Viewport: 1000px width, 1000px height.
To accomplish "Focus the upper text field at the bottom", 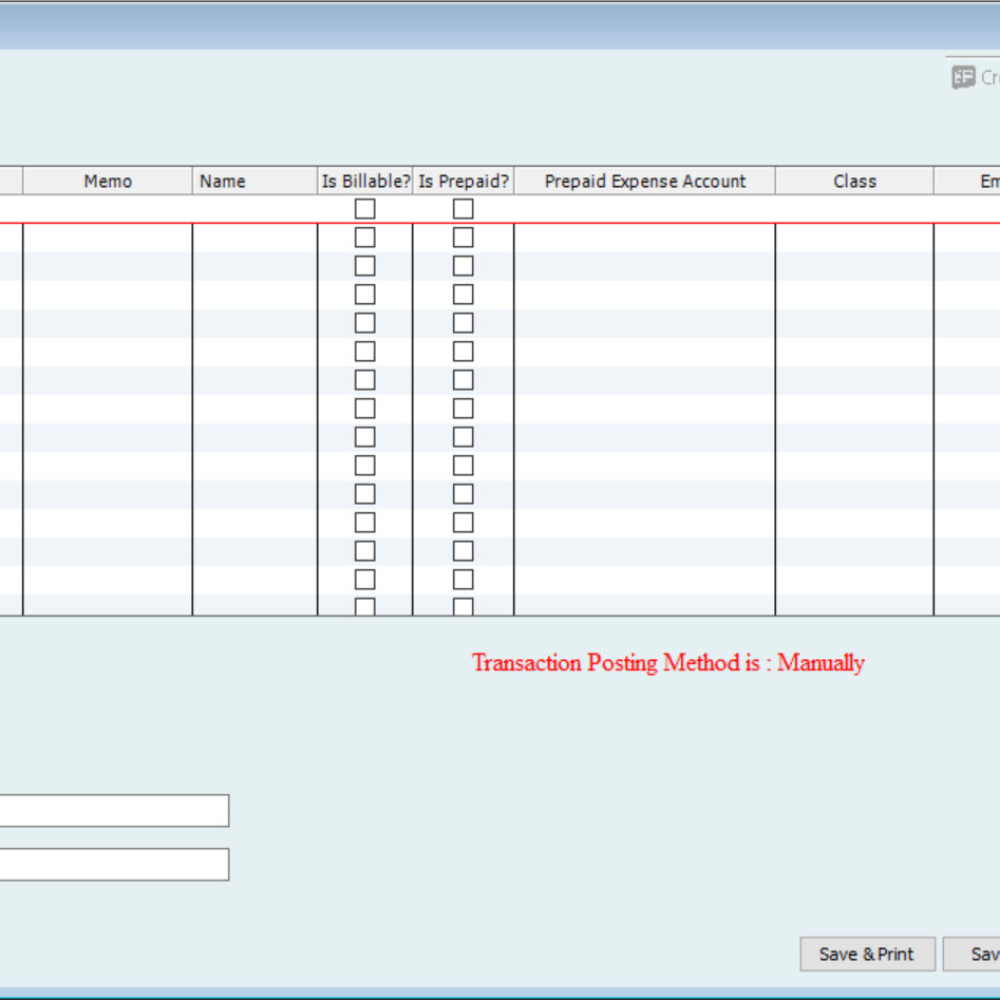I will coord(113,811).
